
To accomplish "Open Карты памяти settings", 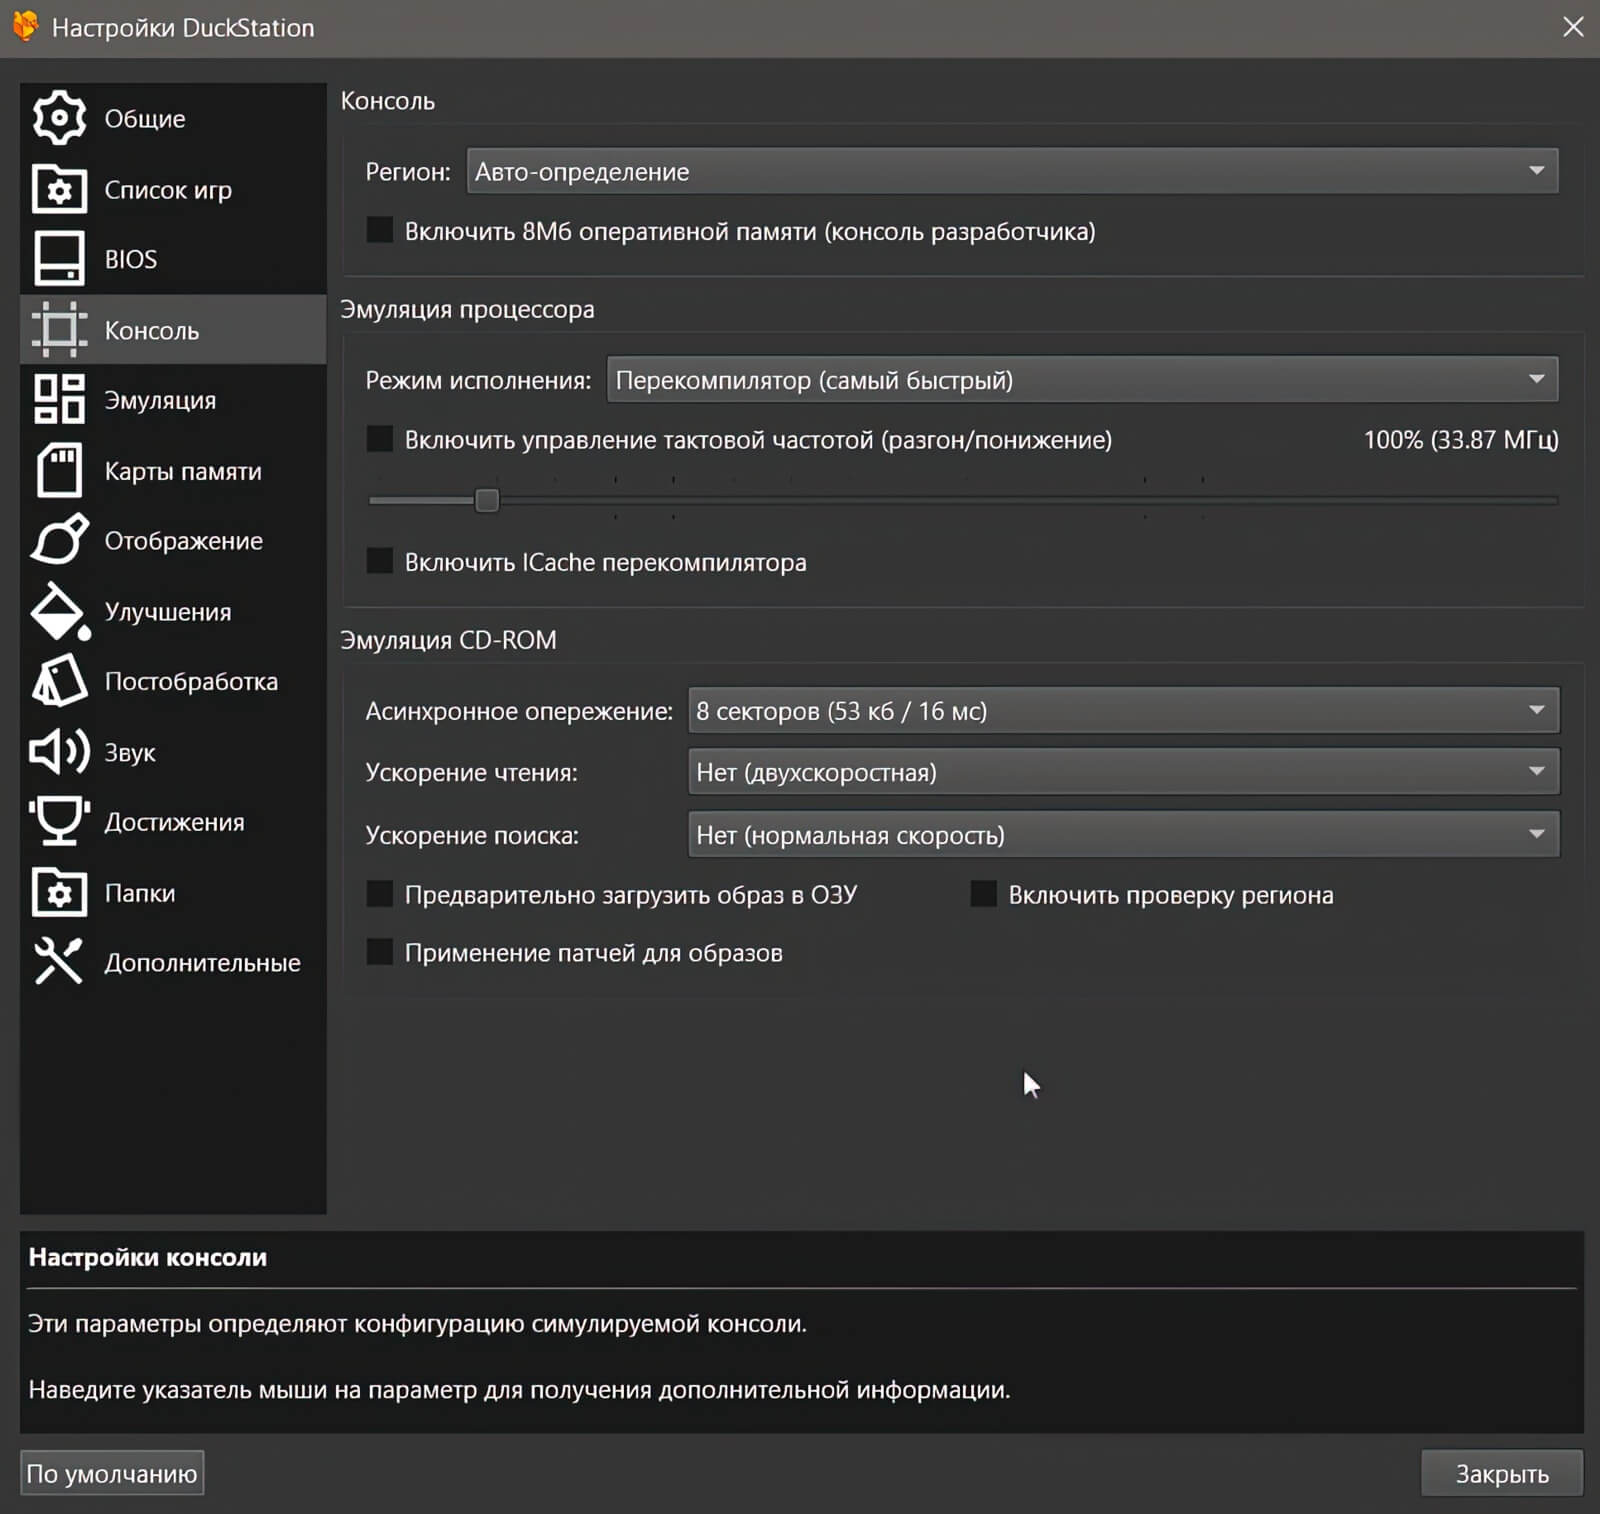I will [x=183, y=471].
